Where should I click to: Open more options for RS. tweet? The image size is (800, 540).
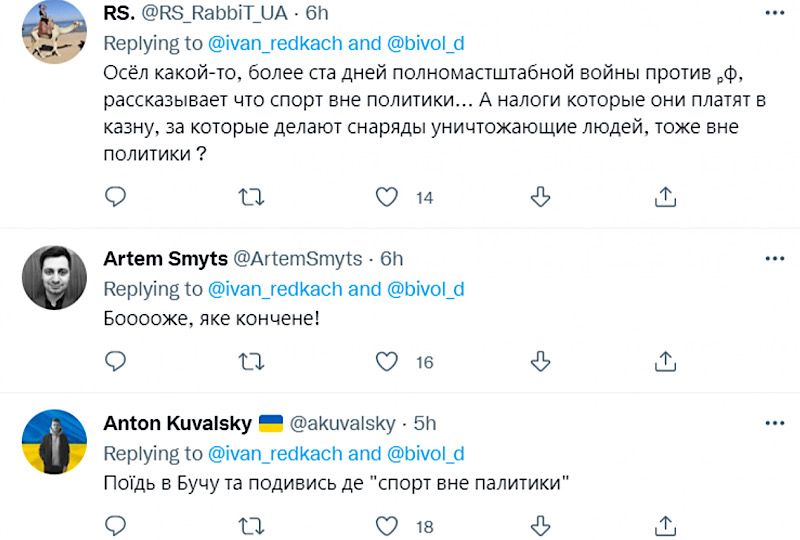pyautogui.click(x=774, y=12)
